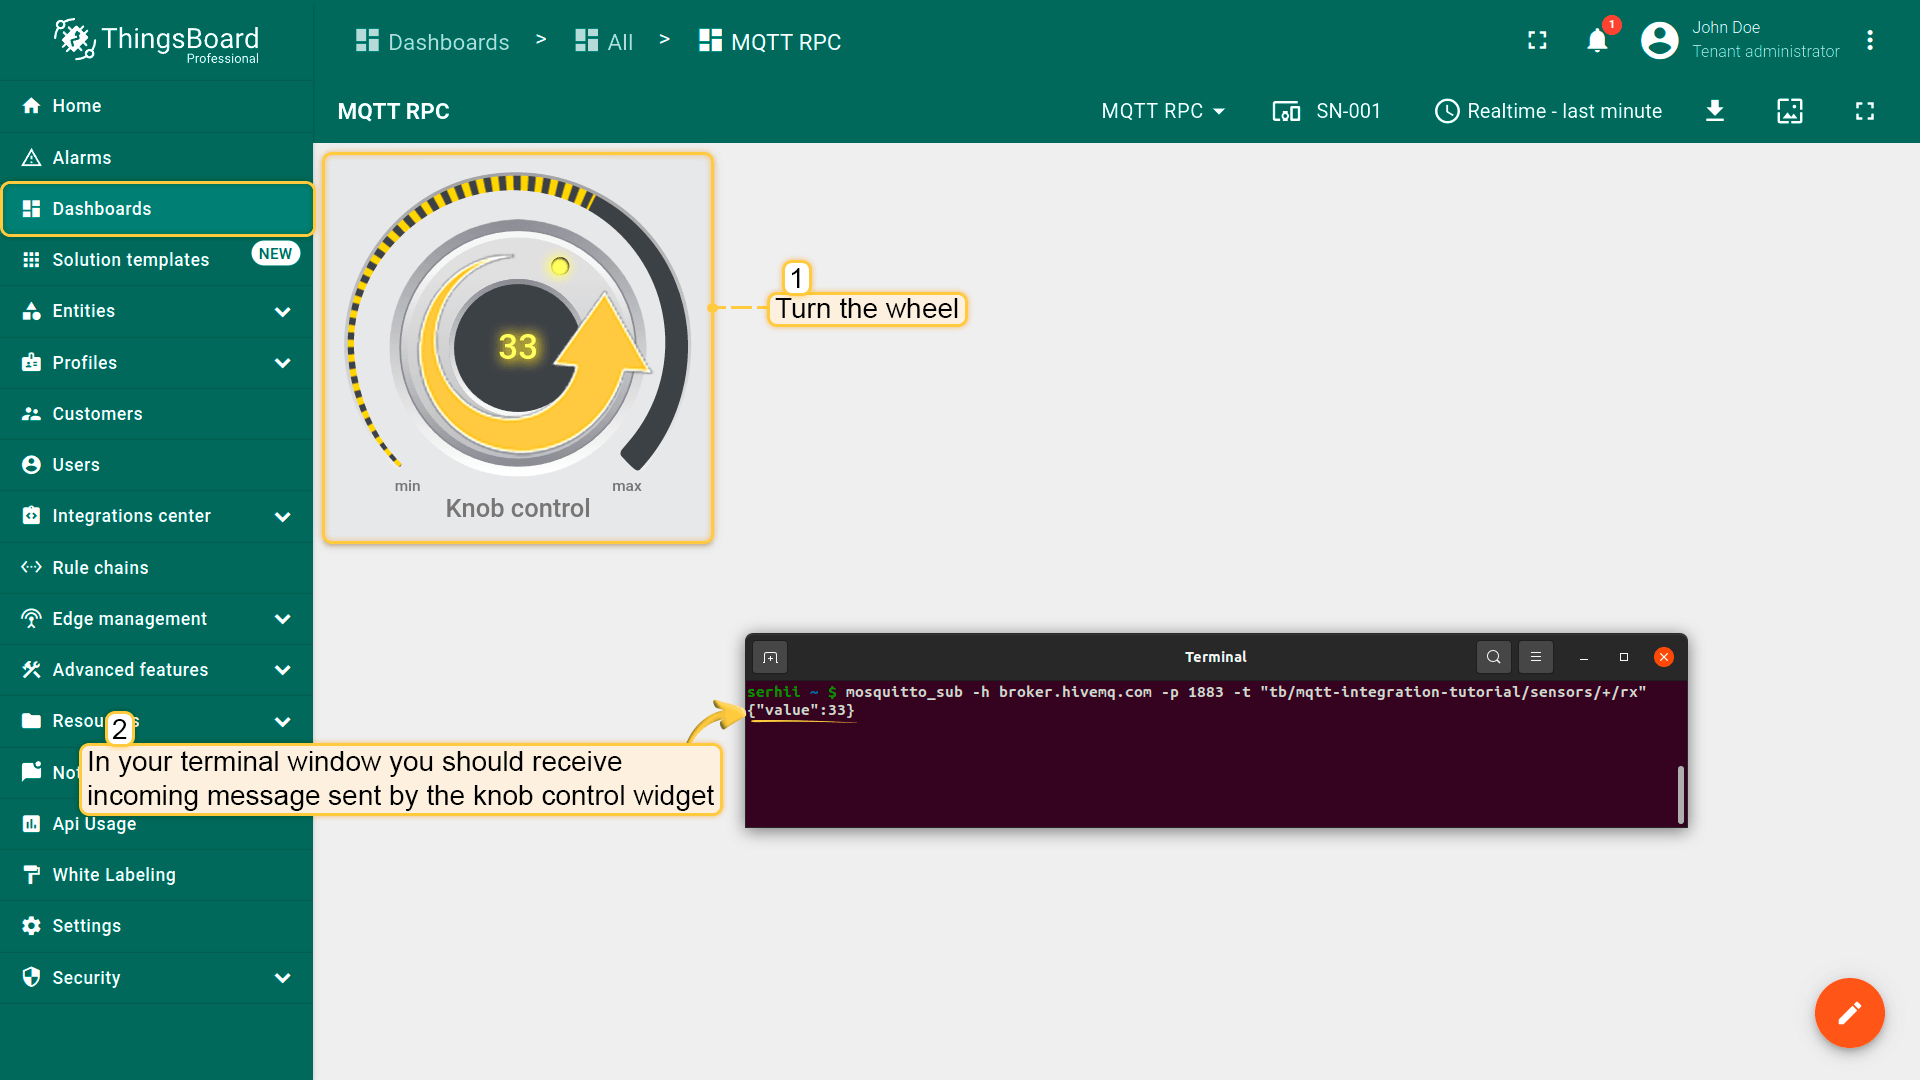Viewport: 1920px width, 1080px height.
Task: Toggle dashboard fullscreen in toolbar
Action: coord(1864,111)
